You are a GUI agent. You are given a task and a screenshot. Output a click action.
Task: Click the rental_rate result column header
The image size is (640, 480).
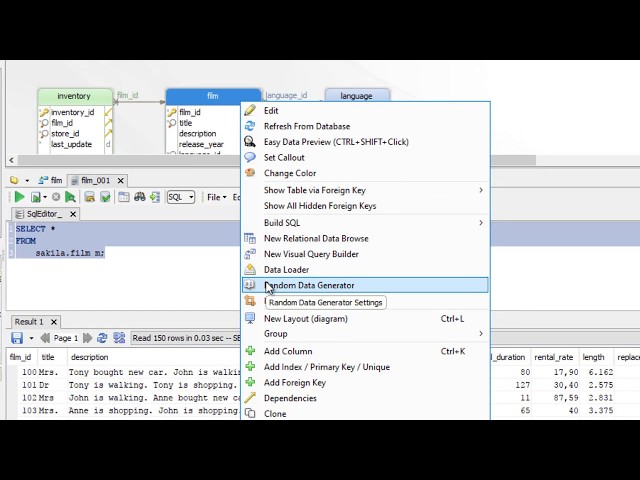(x=553, y=357)
